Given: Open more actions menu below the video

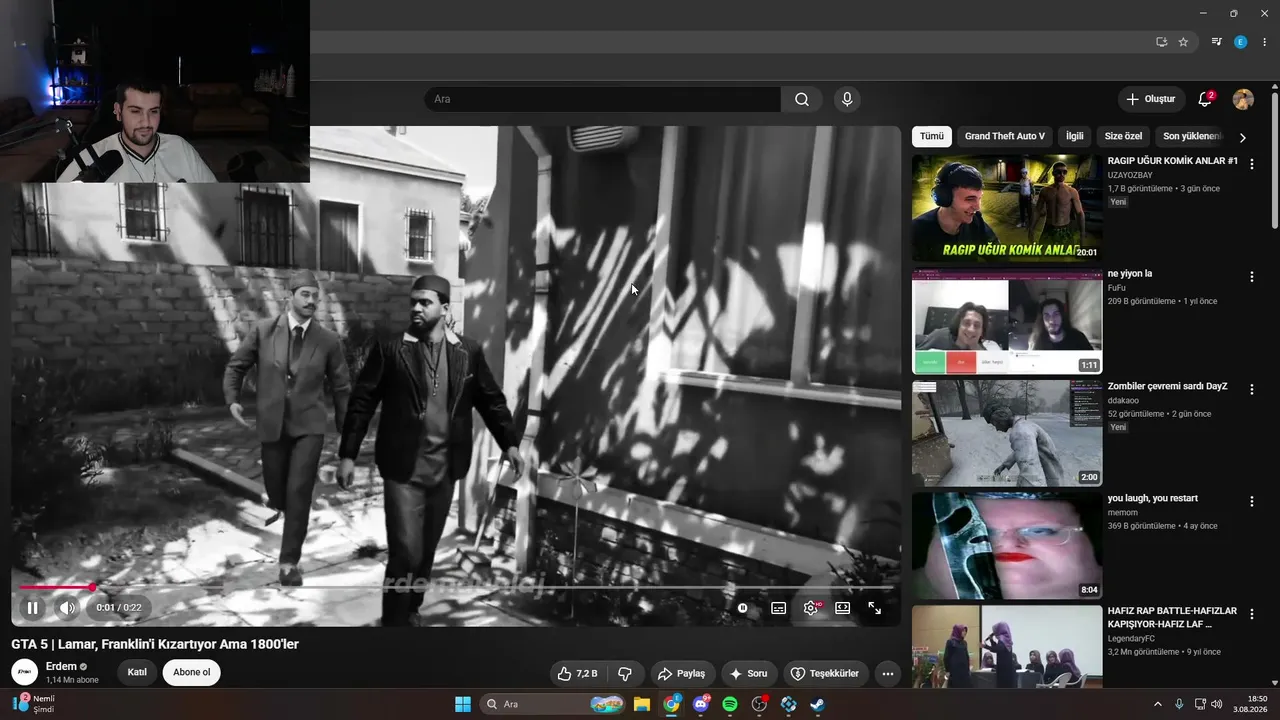Looking at the screenshot, I should [887, 673].
